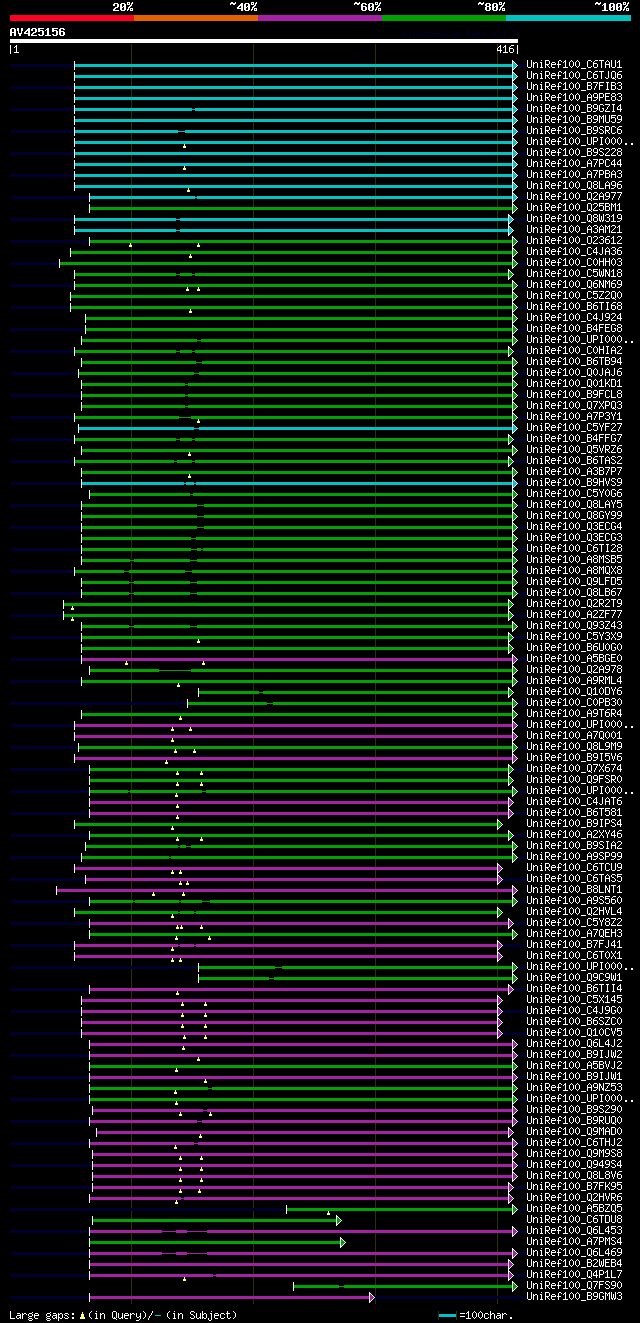The image size is (640, 1323).
Task: Select the UniRef100_Q8LAY5 label
Action: pyautogui.click(x=574, y=504)
